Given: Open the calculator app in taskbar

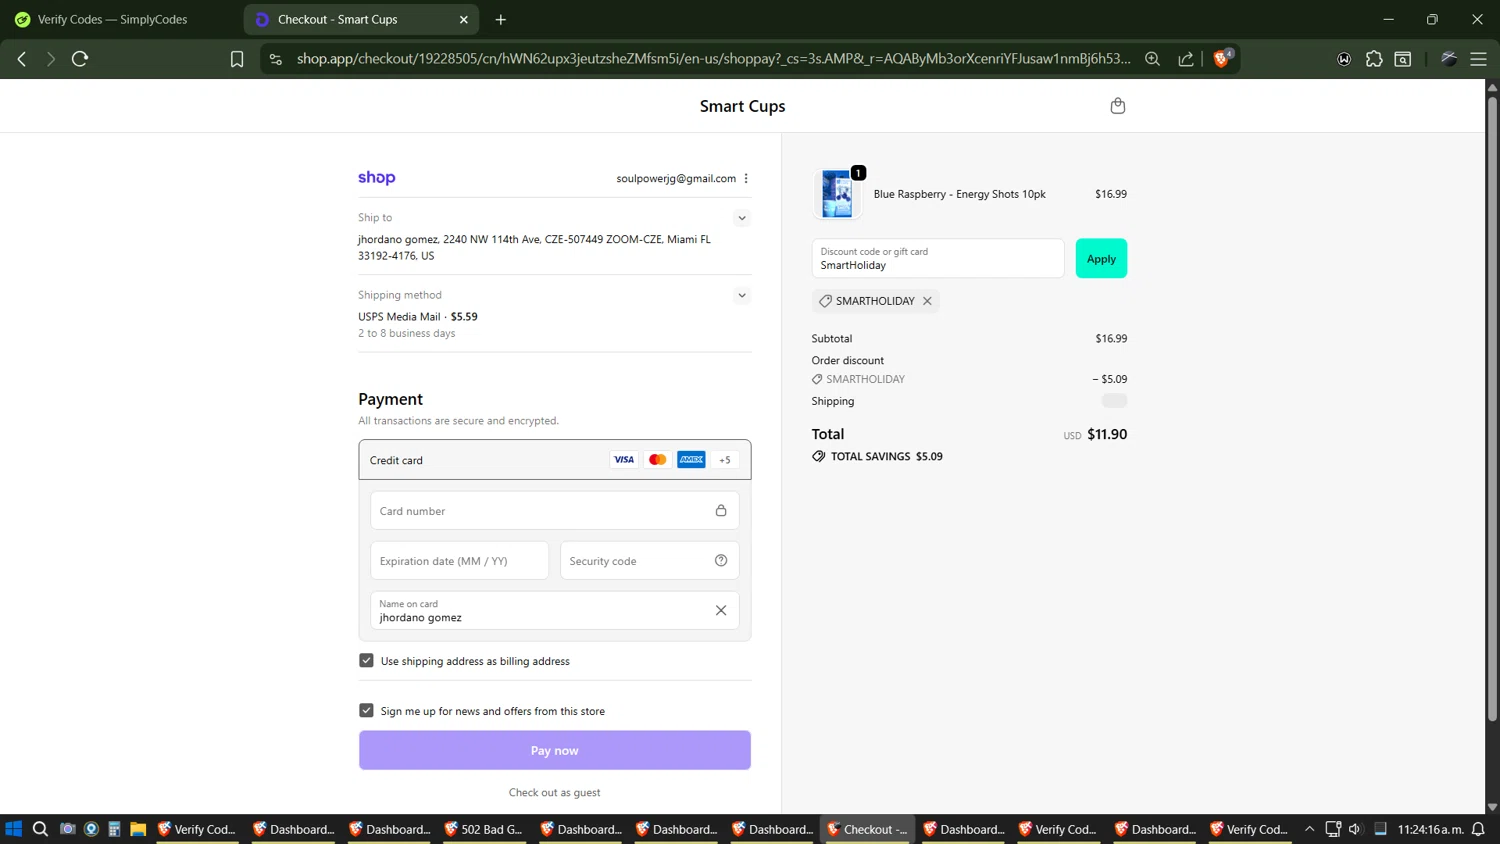Looking at the screenshot, I should pyautogui.click(x=114, y=829).
